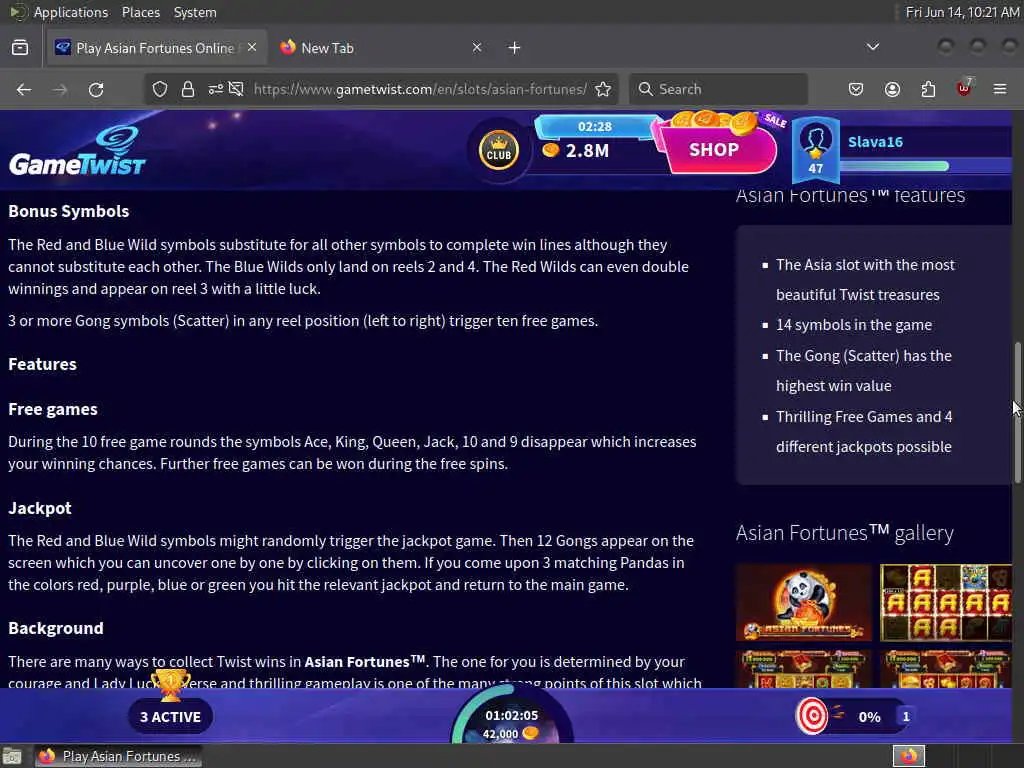Open the SHOP sale button
Screen dimensions: 1024x768
714,149
